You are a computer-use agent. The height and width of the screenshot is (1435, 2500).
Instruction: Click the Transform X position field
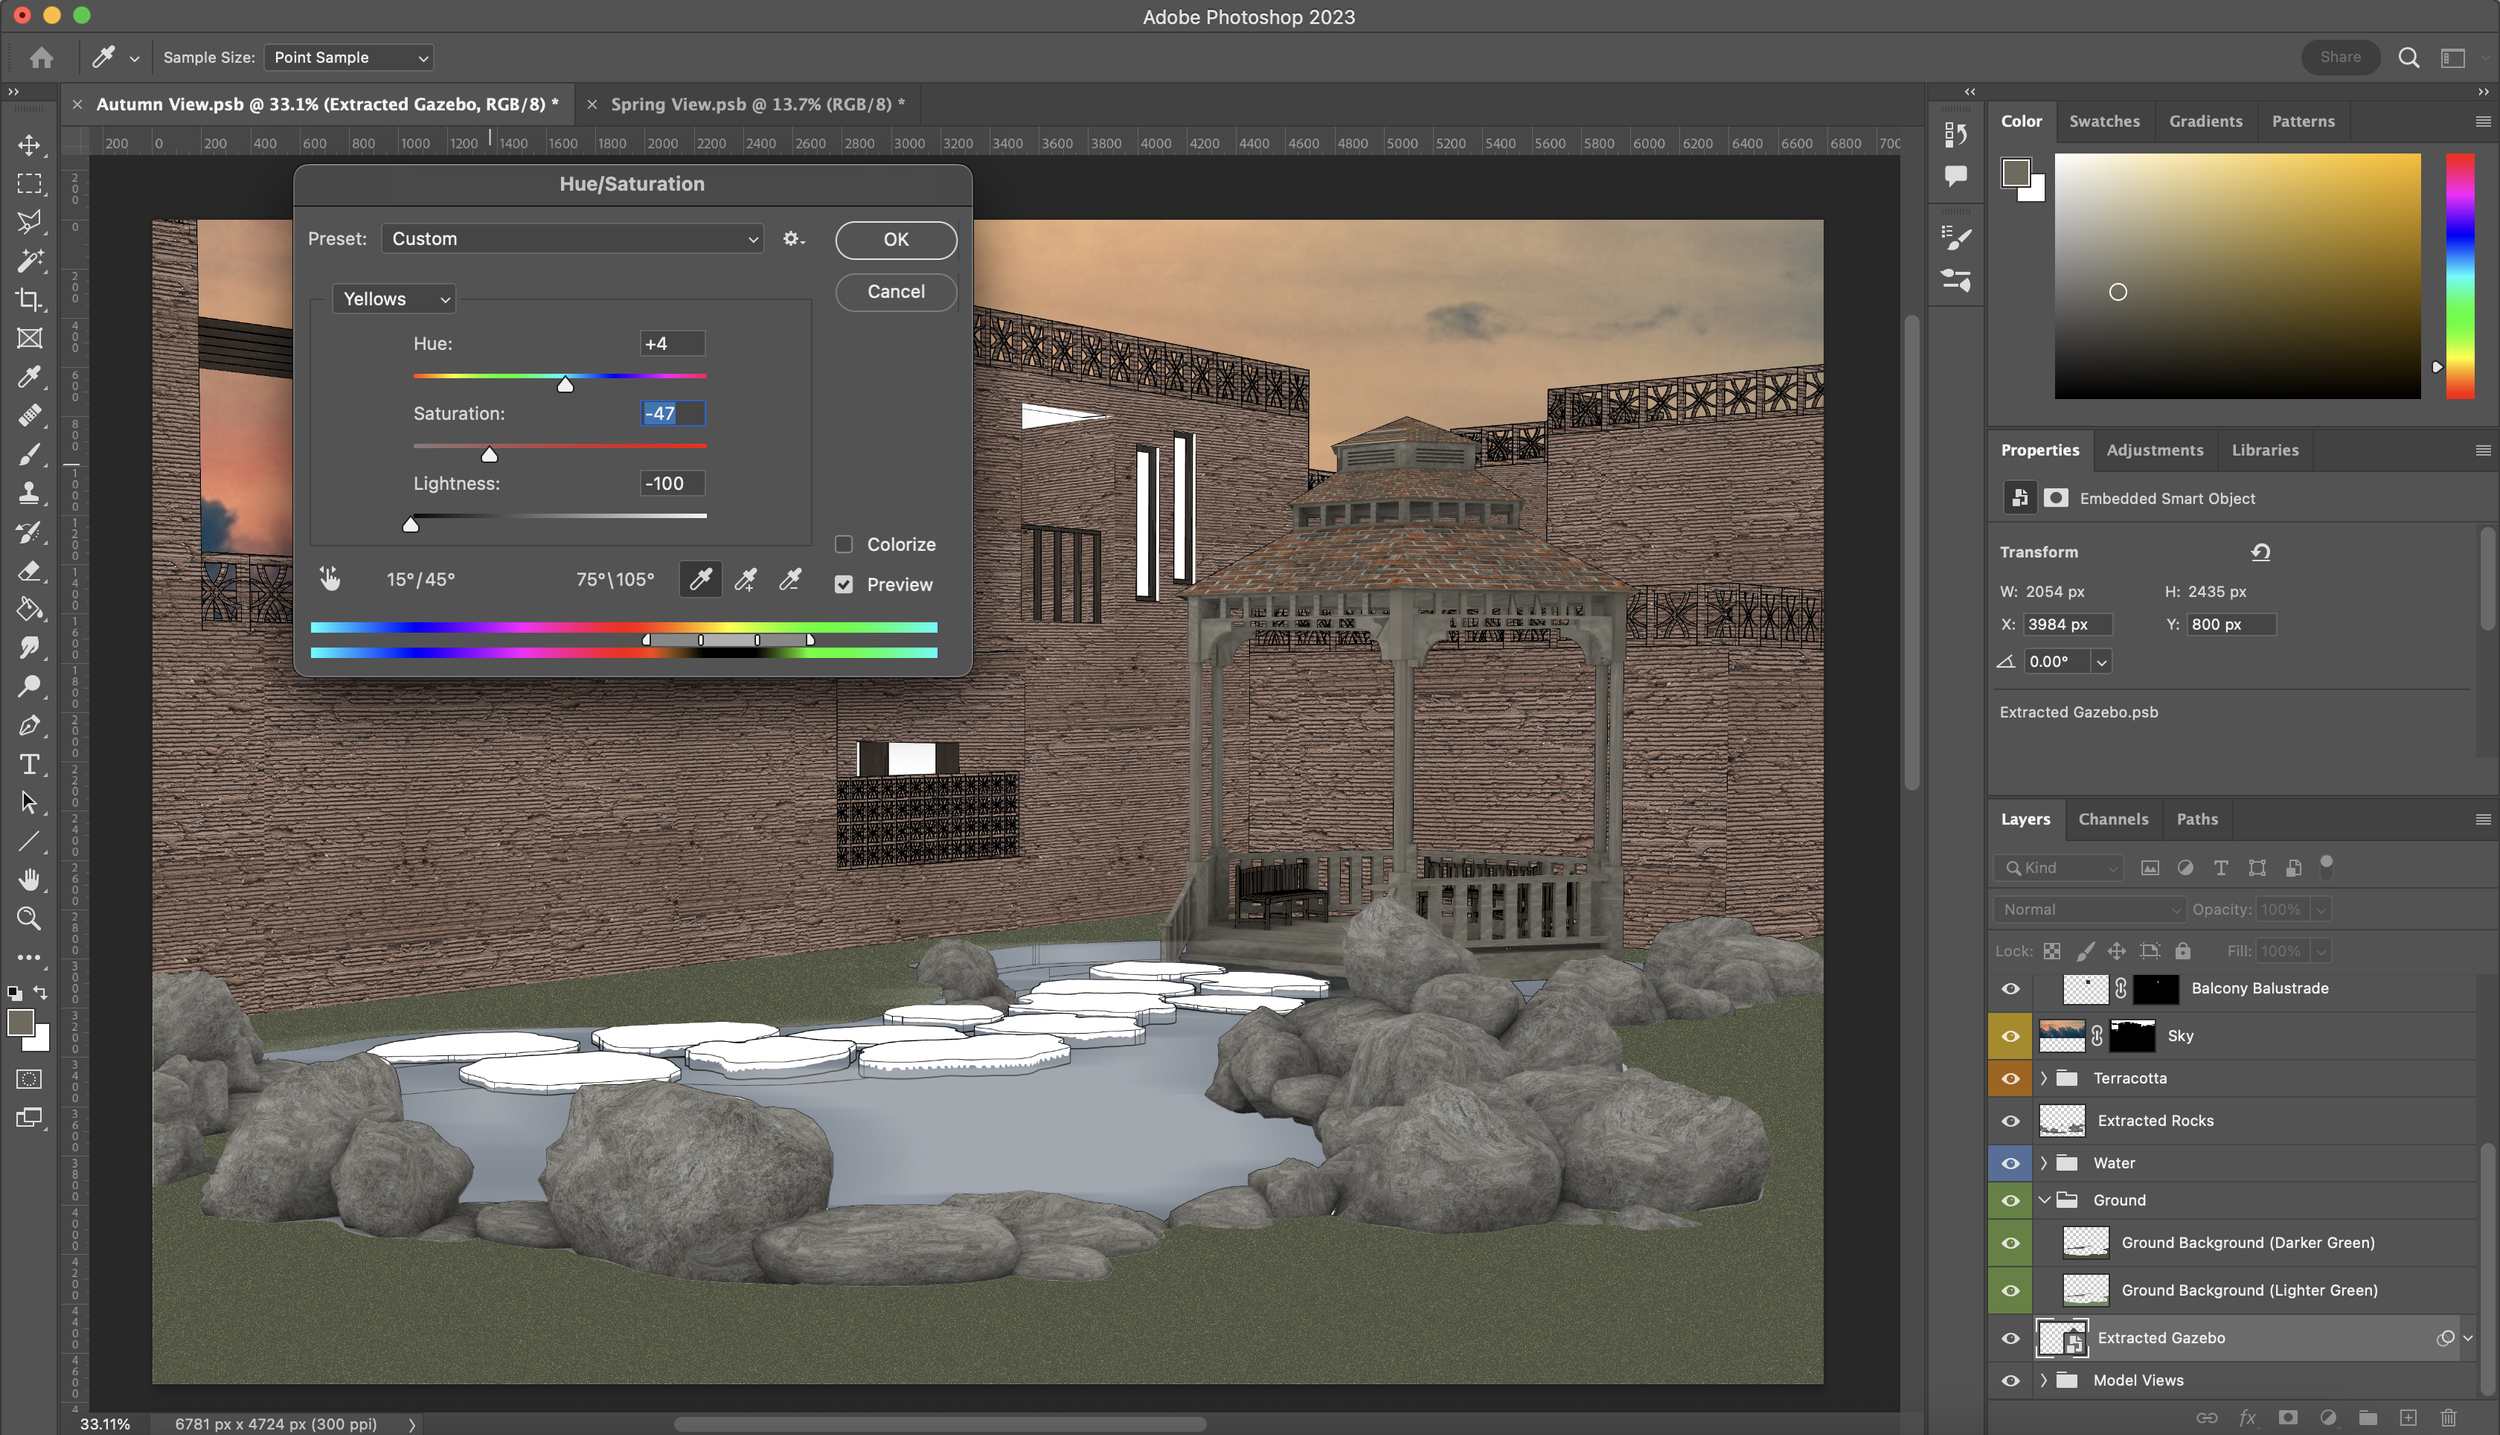[2067, 625]
